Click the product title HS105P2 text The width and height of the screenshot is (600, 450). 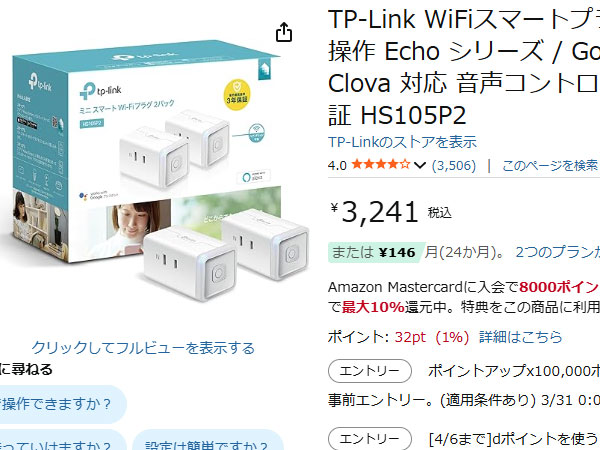point(413,116)
